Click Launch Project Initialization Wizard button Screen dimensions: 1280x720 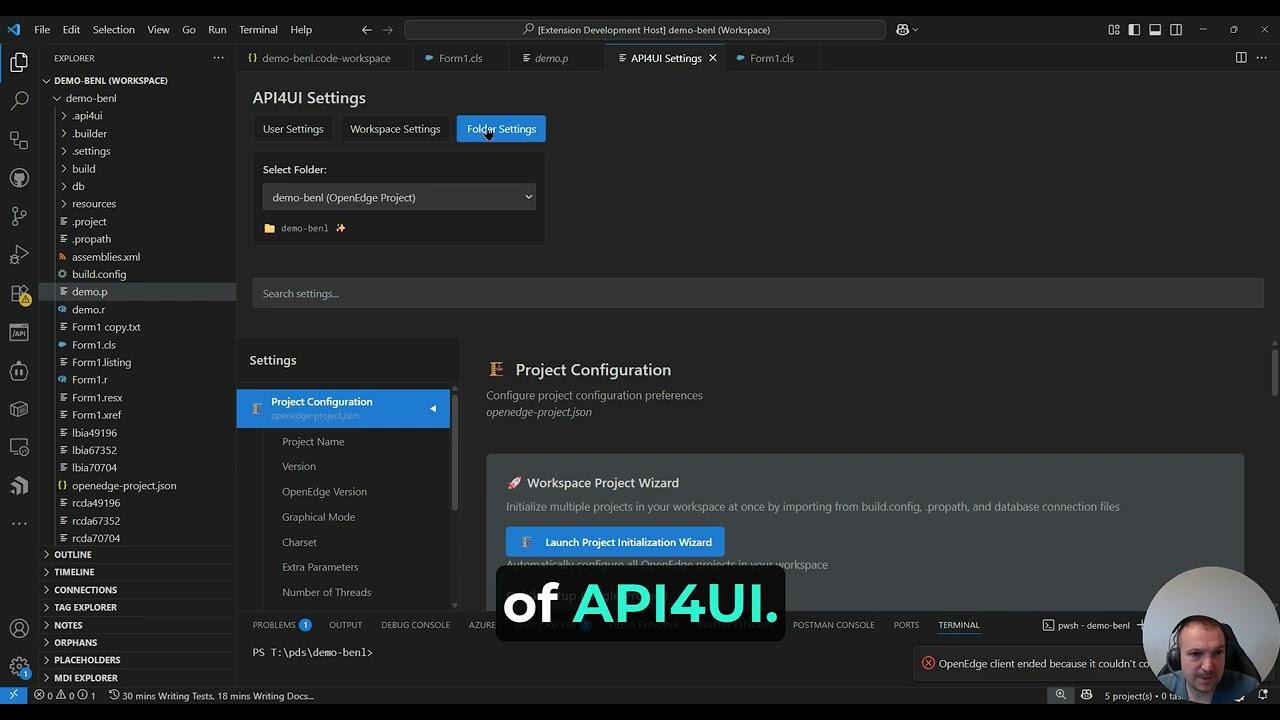(615, 542)
